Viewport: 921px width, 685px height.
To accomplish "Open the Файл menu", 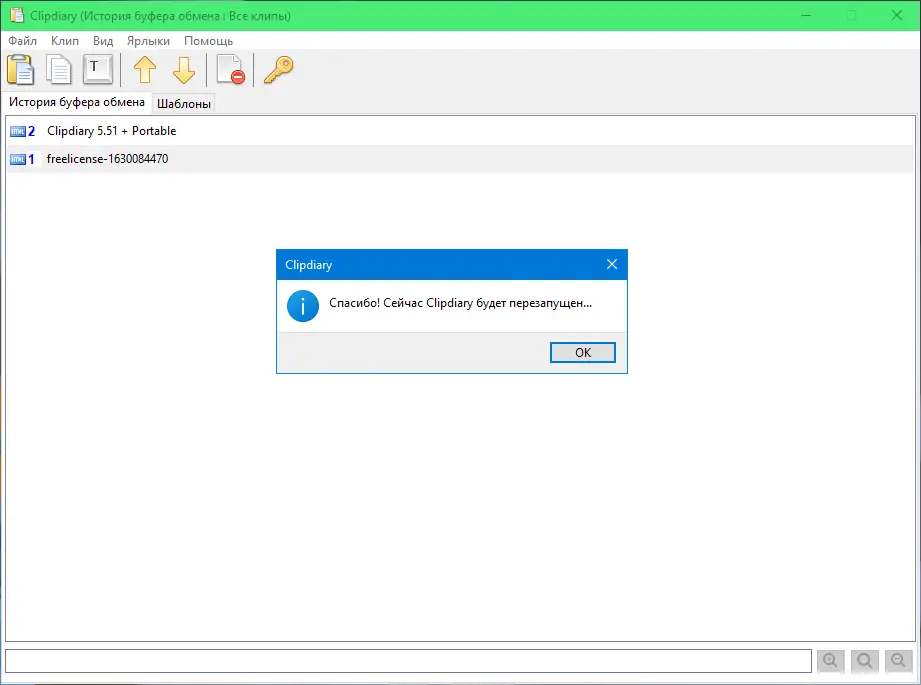I will tap(22, 41).
